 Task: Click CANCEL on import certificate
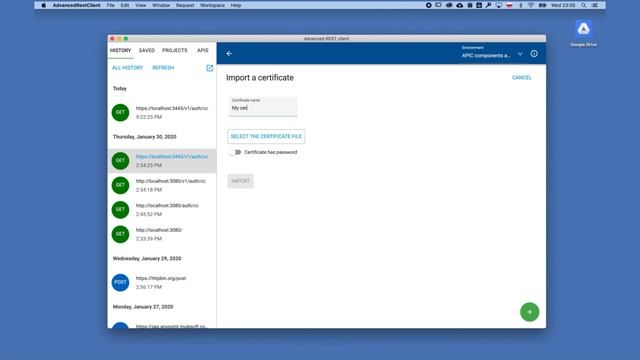(x=522, y=78)
